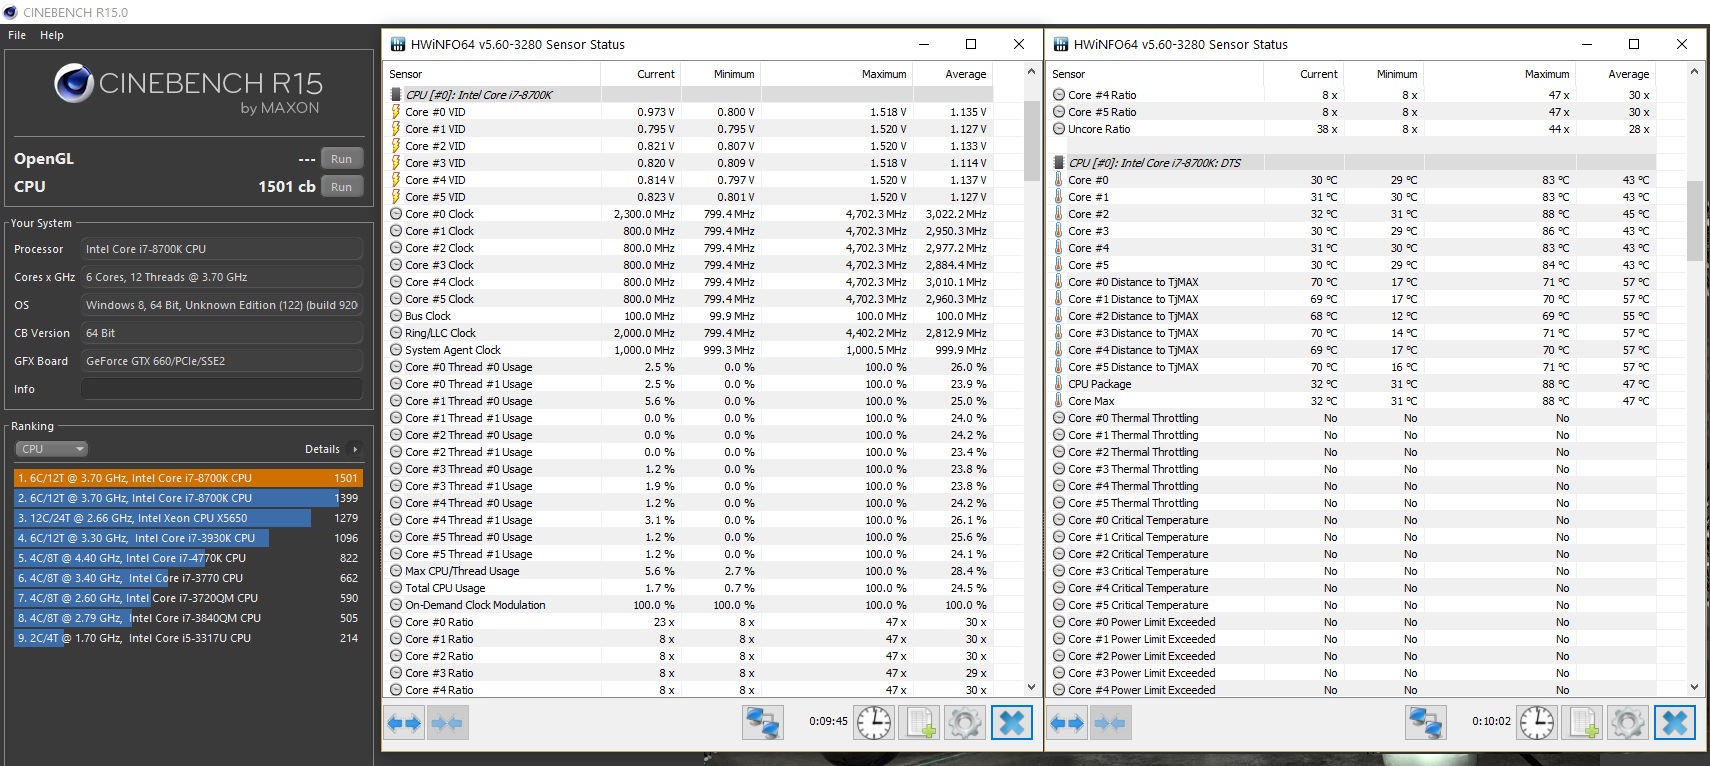The image size is (1710, 766).
Task: Click down scroll arrow in left HWiNFO window
Action: click(x=1032, y=688)
